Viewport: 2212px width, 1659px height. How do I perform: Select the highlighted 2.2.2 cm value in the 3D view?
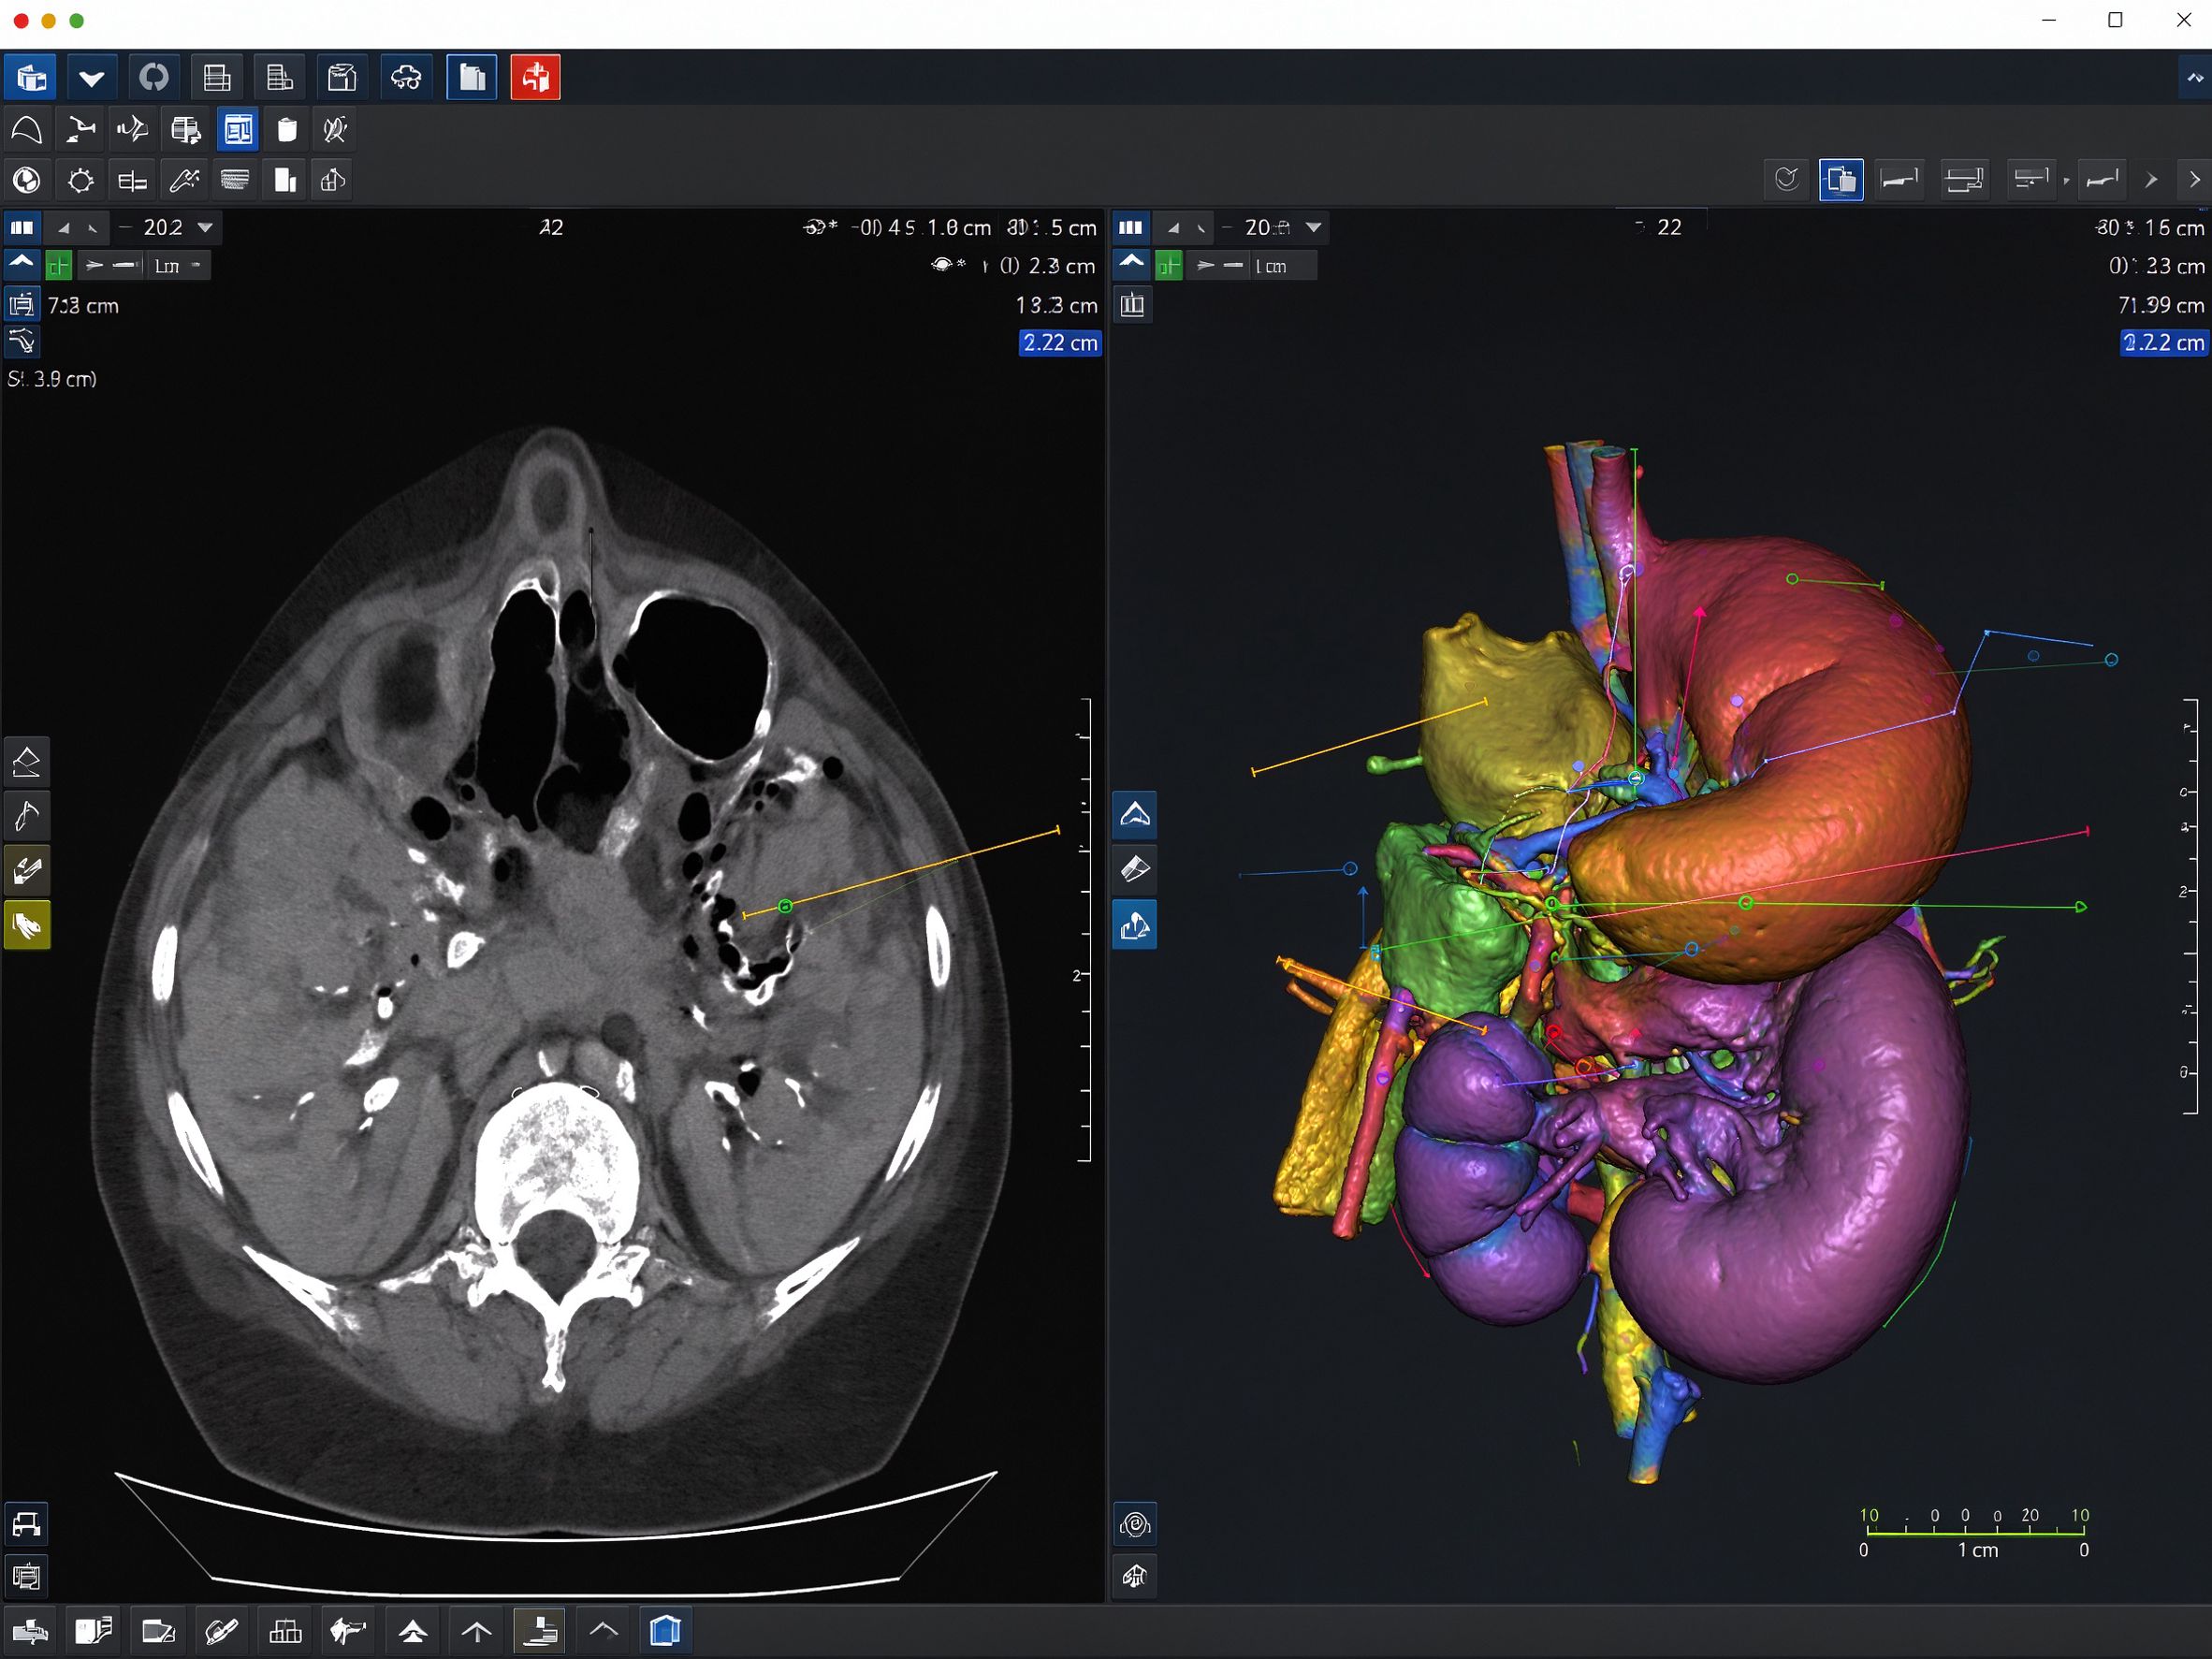pos(2162,343)
